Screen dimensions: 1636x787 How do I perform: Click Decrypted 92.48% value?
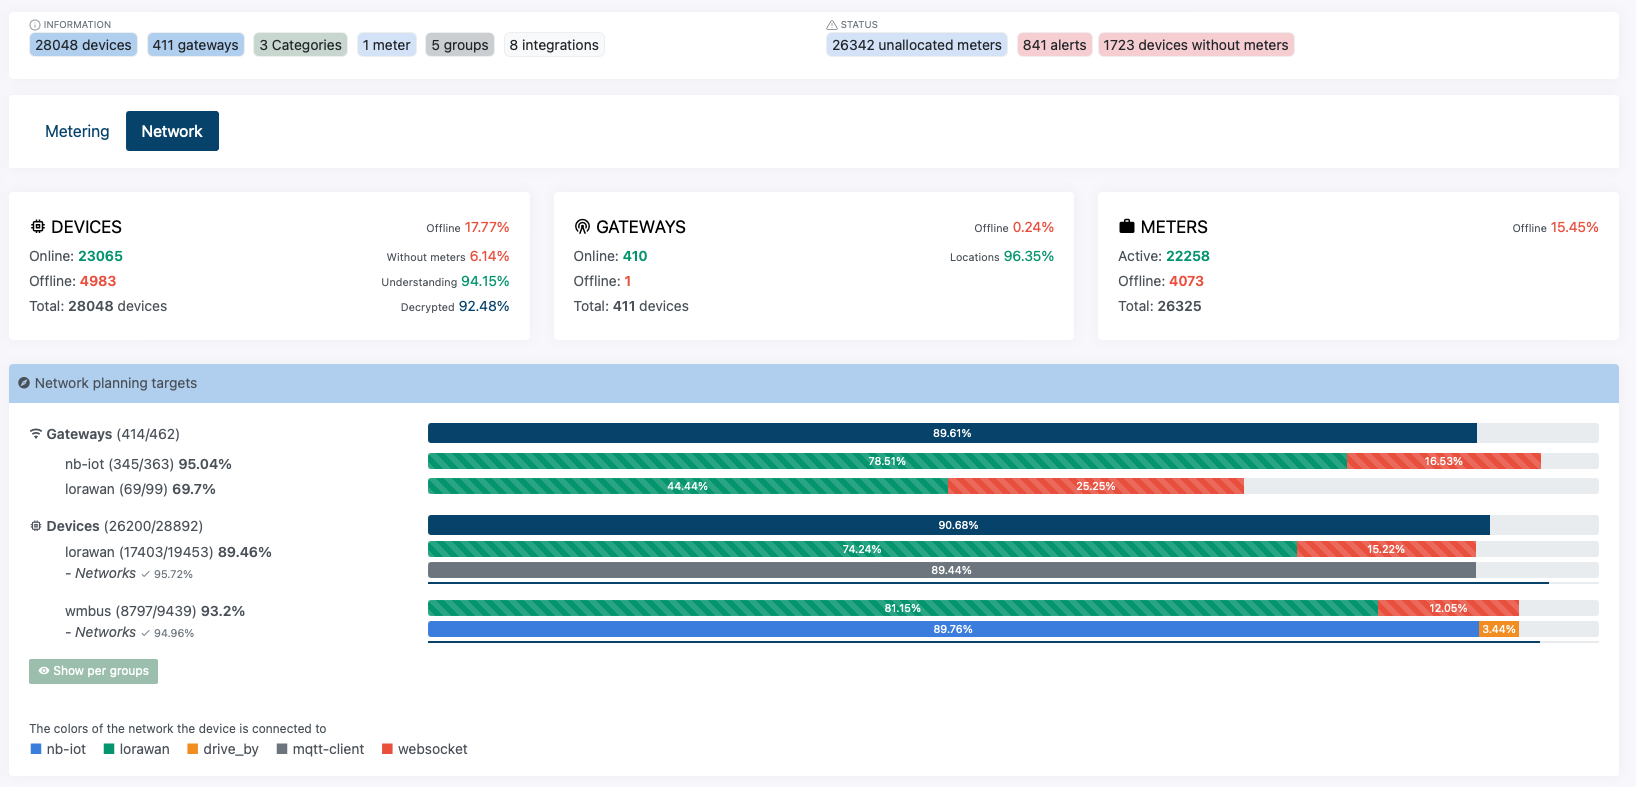pos(484,306)
